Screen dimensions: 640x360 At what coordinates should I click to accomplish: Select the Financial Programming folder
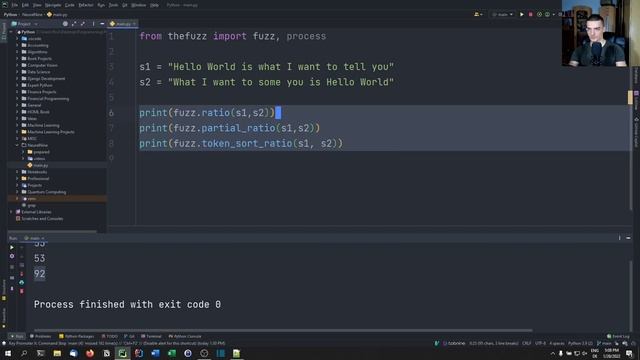45,99
